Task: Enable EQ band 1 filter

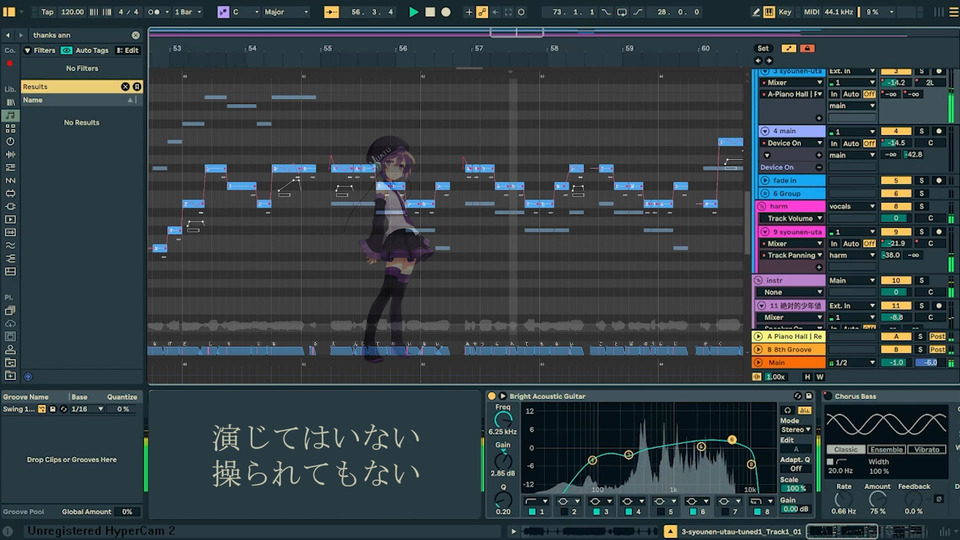Action: [531, 511]
